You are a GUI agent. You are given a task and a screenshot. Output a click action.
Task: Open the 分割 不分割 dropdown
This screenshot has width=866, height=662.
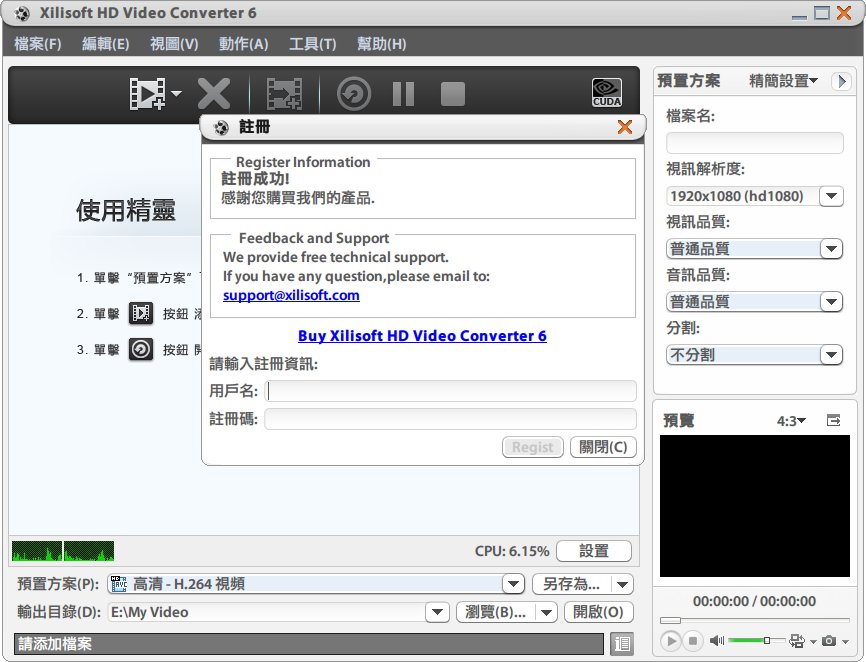click(x=831, y=355)
